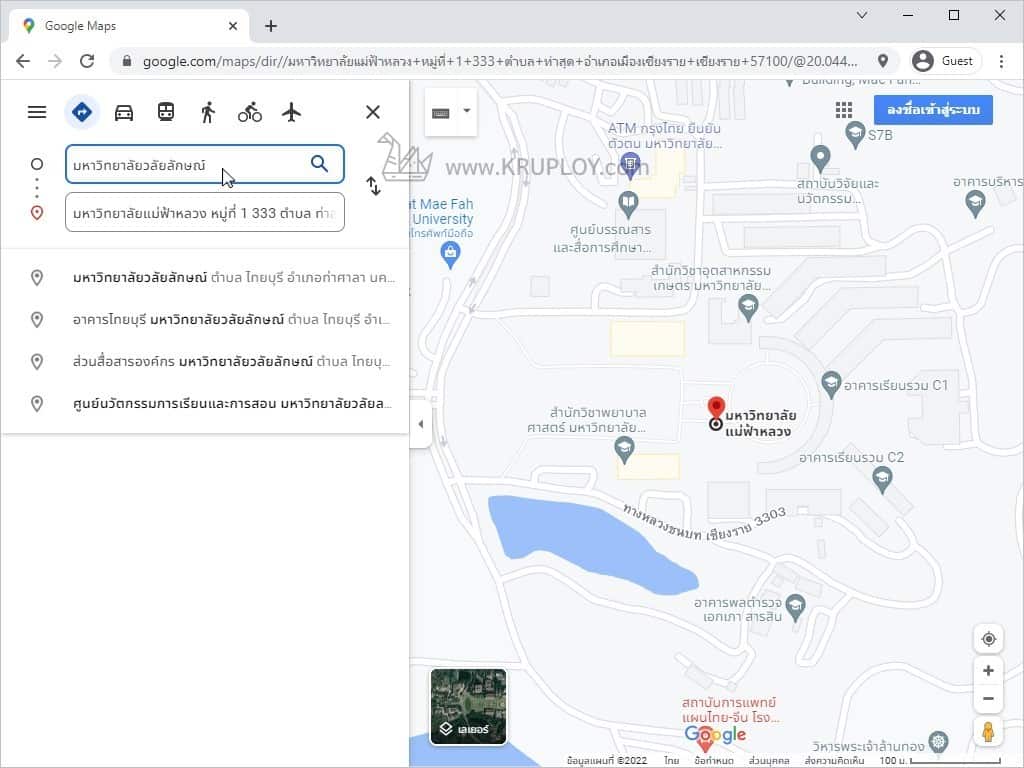Click the destination field มหาวิทยาลัยแม่ฟ้าหลวง

(x=204, y=212)
